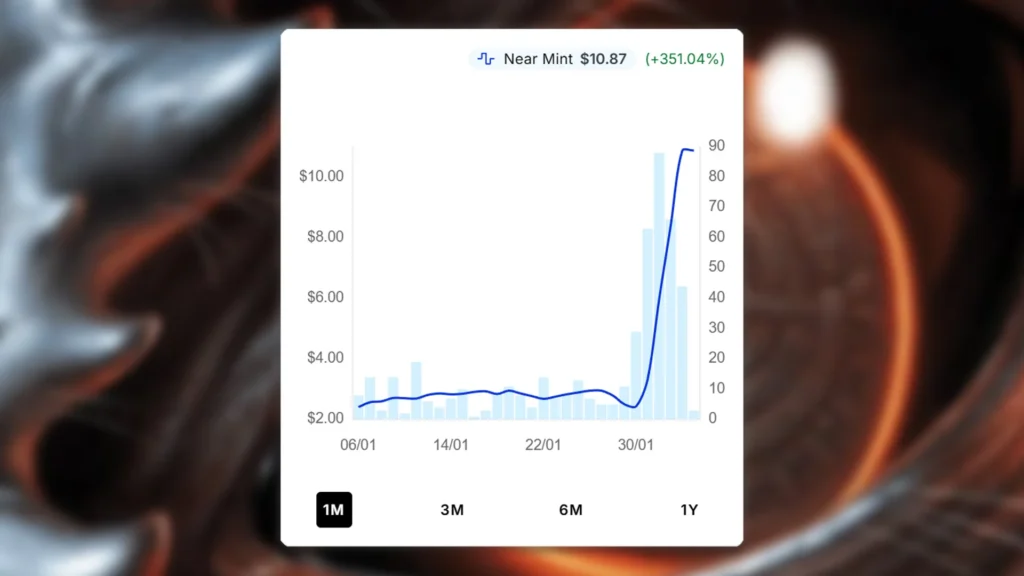Image resolution: width=1024 pixels, height=576 pixels.
Task: Switch to the 6M time range tab
Action: [x=569, y=510]
